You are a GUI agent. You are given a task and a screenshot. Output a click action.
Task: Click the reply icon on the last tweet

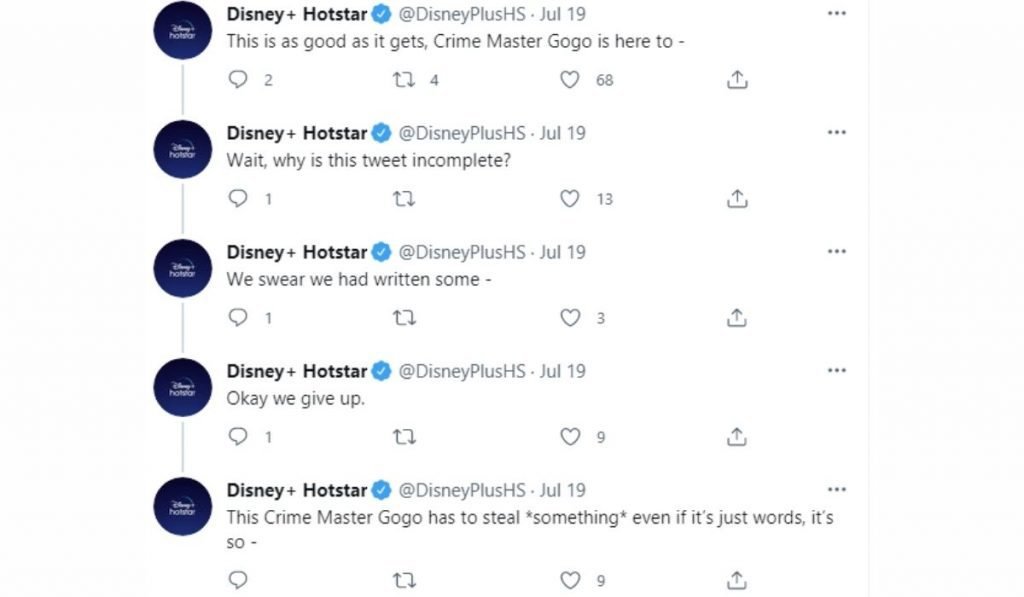(x=237, y=580)
